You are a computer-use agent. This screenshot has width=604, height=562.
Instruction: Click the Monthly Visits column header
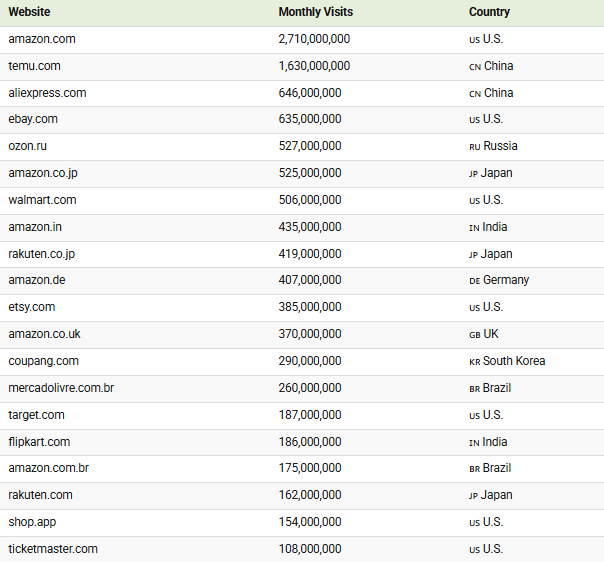click(315, 12)
